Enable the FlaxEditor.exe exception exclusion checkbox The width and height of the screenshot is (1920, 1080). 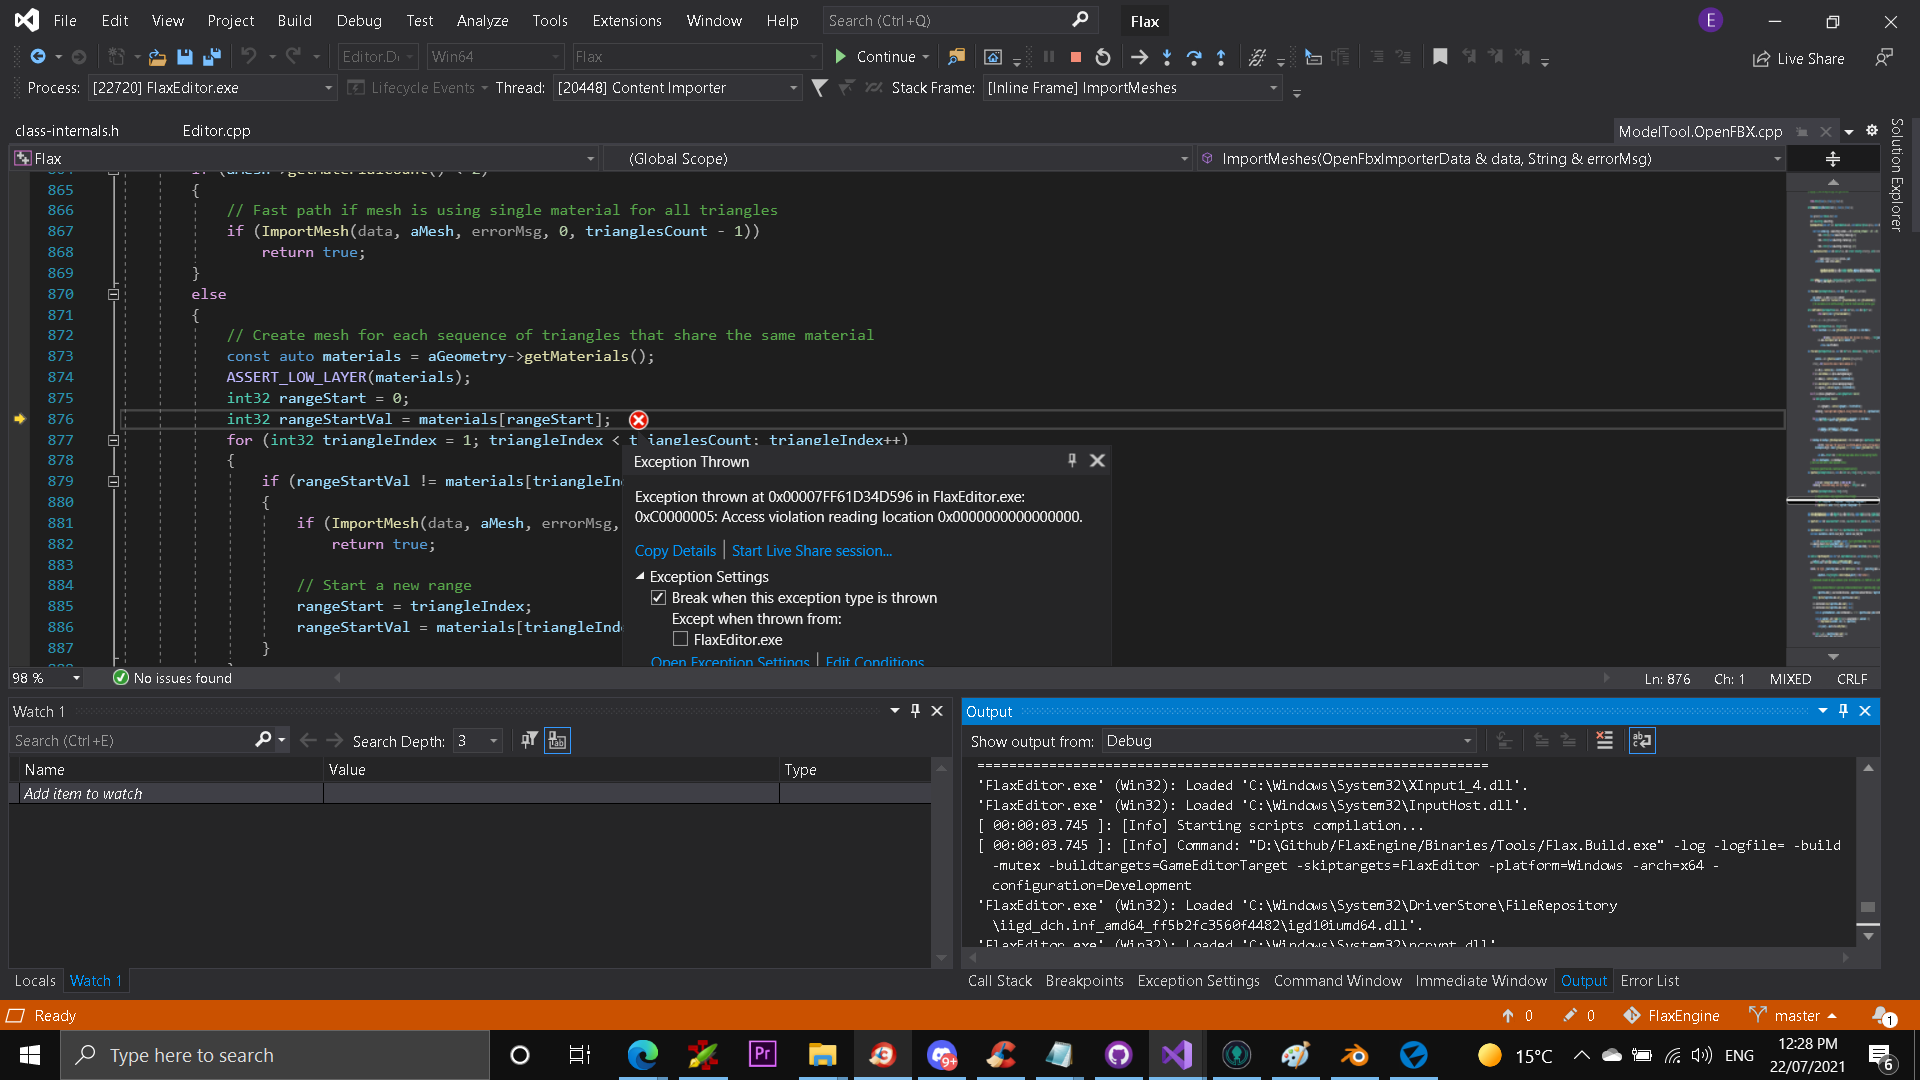tap(681, 639)
